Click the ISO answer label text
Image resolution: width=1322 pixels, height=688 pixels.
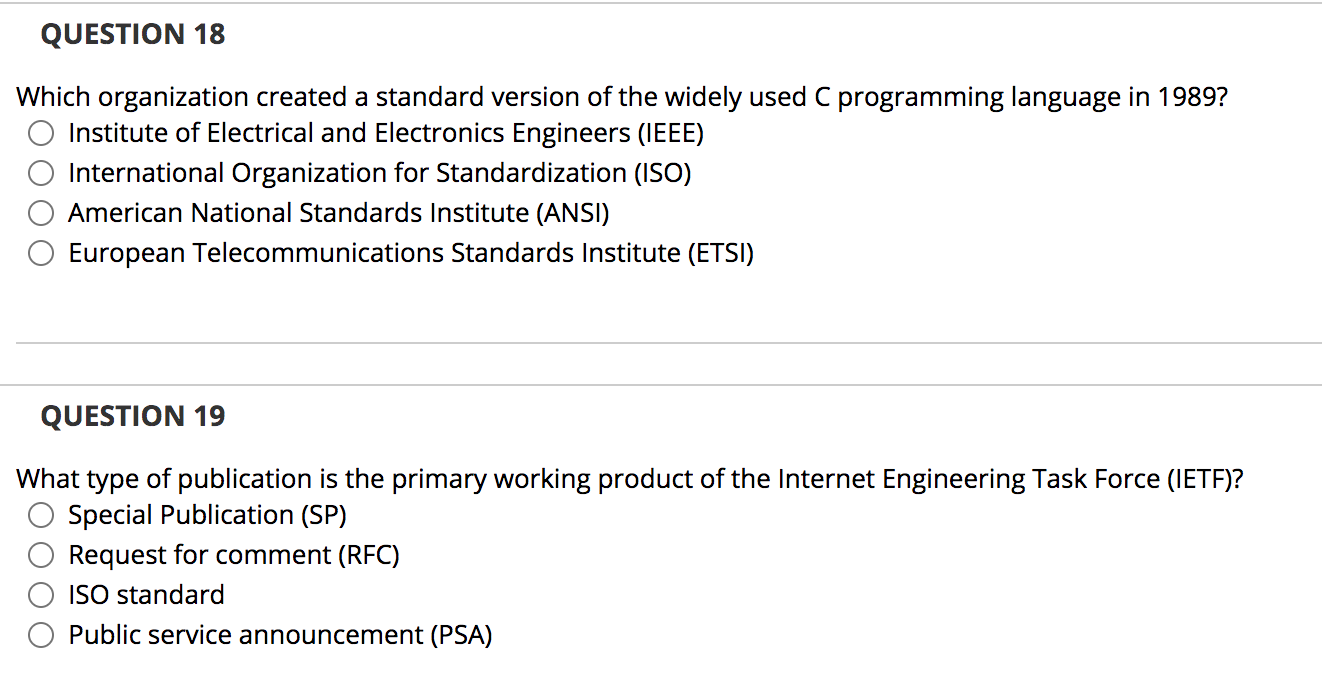[380, 172]
